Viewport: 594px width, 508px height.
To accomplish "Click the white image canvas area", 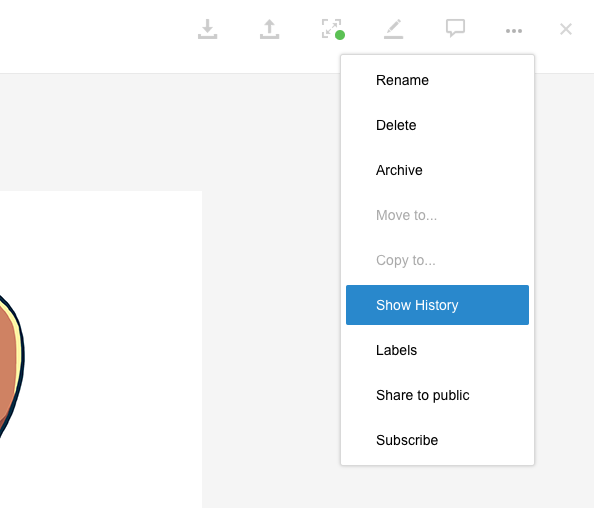I will pyautogui.click(x=114, y=341).
